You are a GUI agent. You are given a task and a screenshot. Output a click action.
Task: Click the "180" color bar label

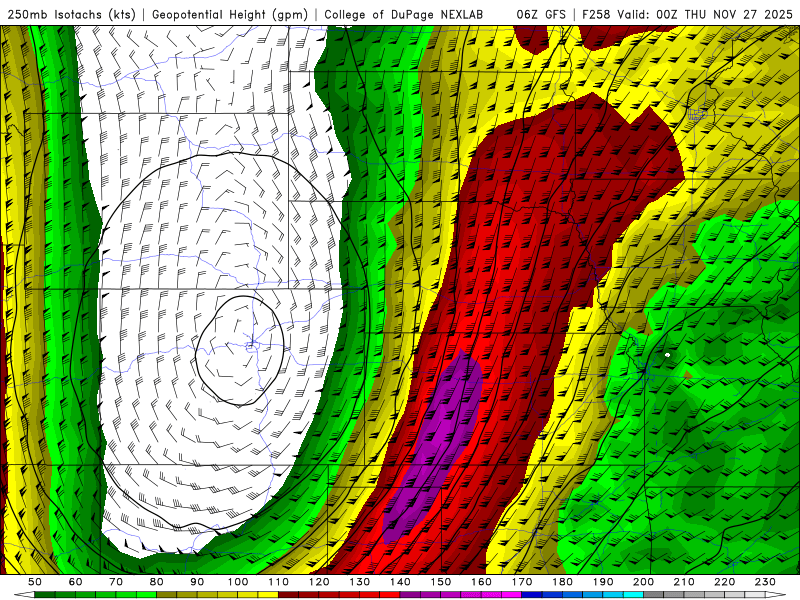coord(562,582)
